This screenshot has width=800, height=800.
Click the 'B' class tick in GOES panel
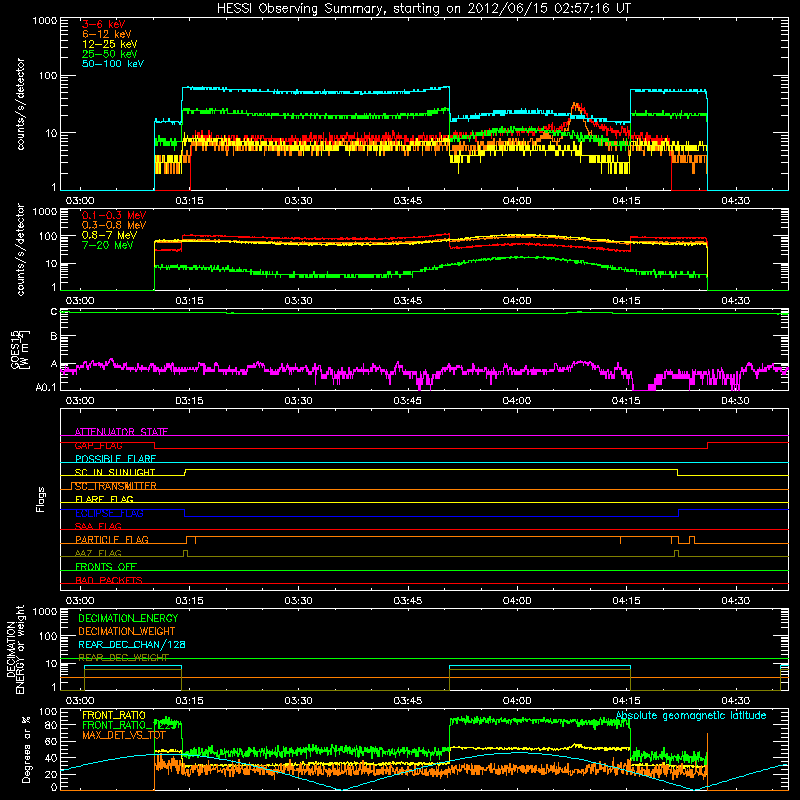54,336
